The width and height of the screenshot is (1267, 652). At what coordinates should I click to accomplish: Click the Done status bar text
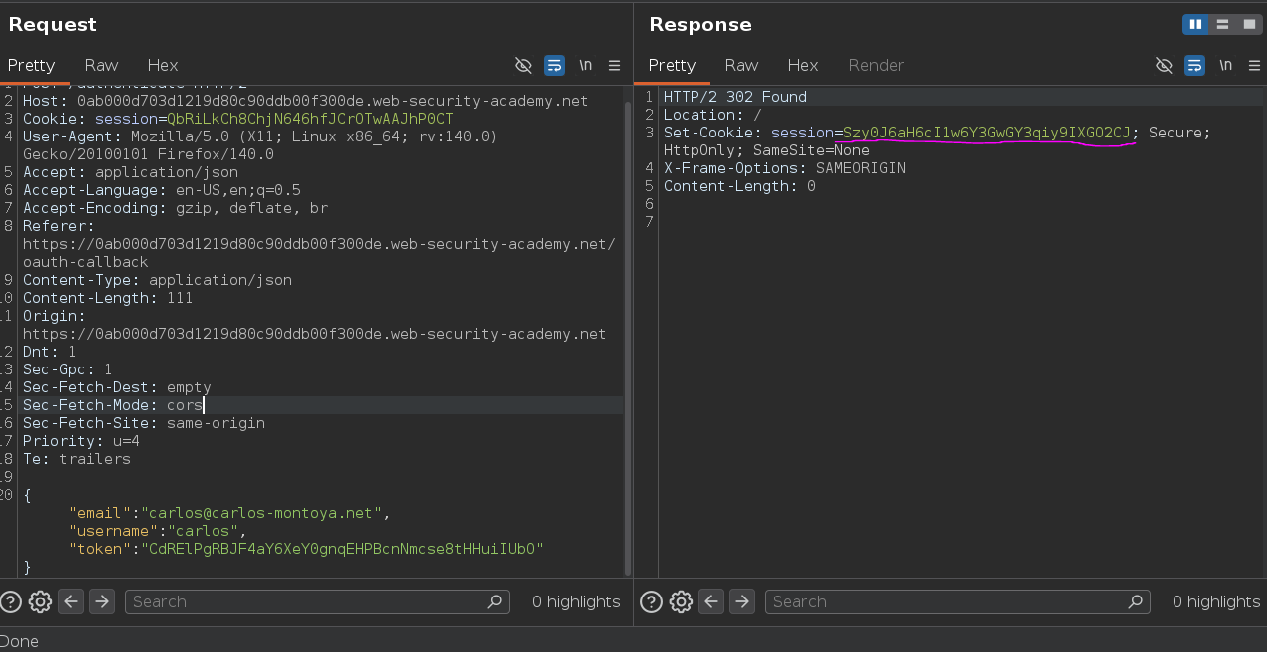[x=19, y=641]
